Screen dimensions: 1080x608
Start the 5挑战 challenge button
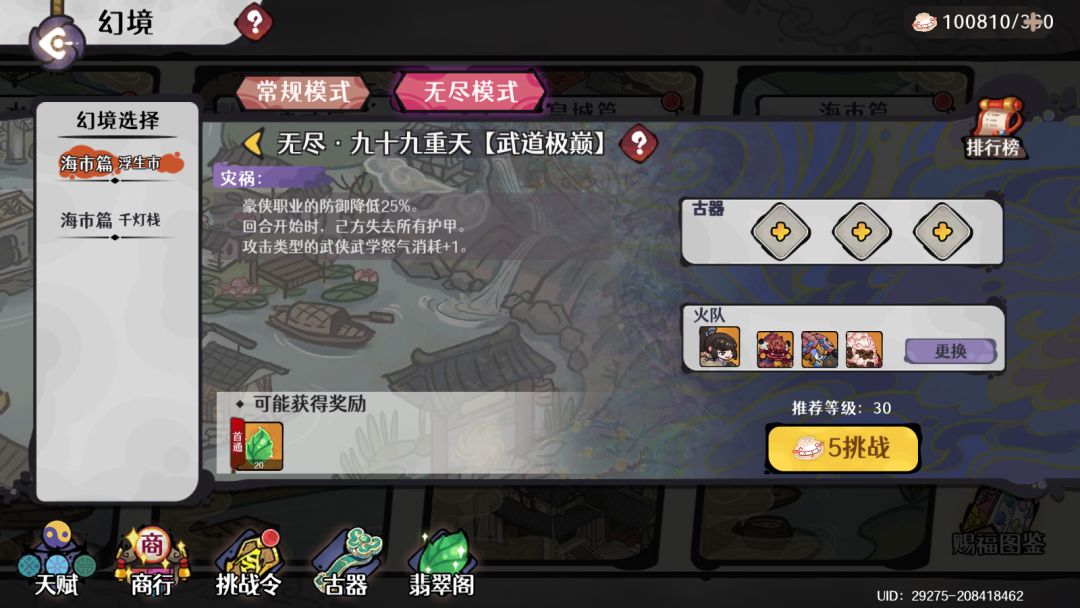tap(843, 448)
